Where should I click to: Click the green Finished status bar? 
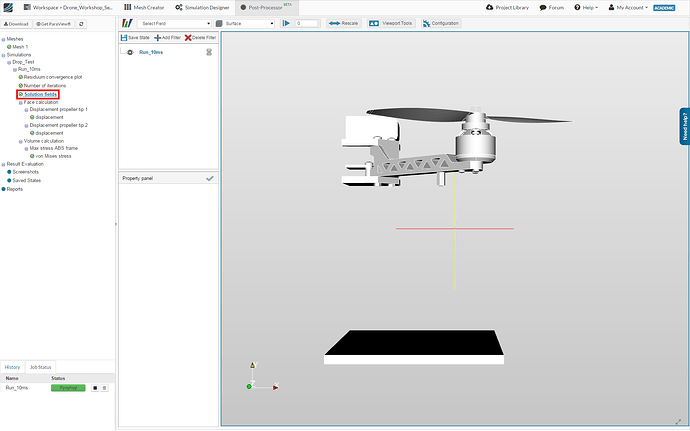68,387
